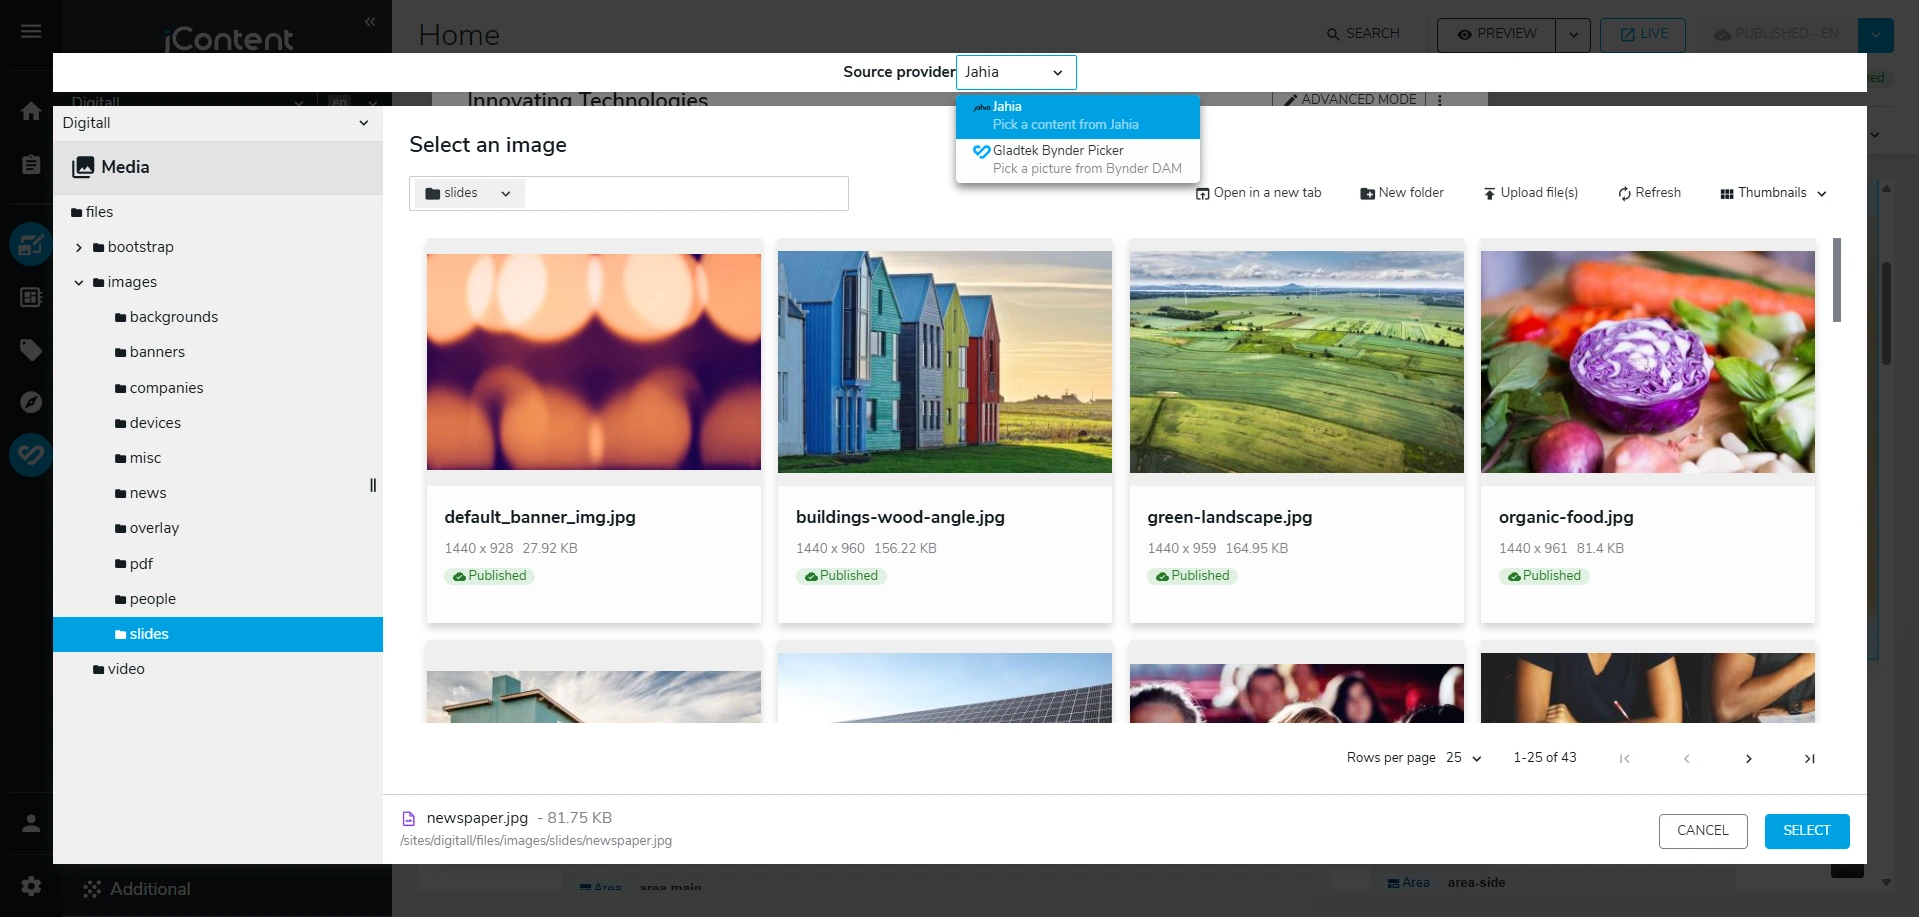The image size is (1919, 917).
Task: Switch to Advanced Mode
Action: [x=1349, y=99]
